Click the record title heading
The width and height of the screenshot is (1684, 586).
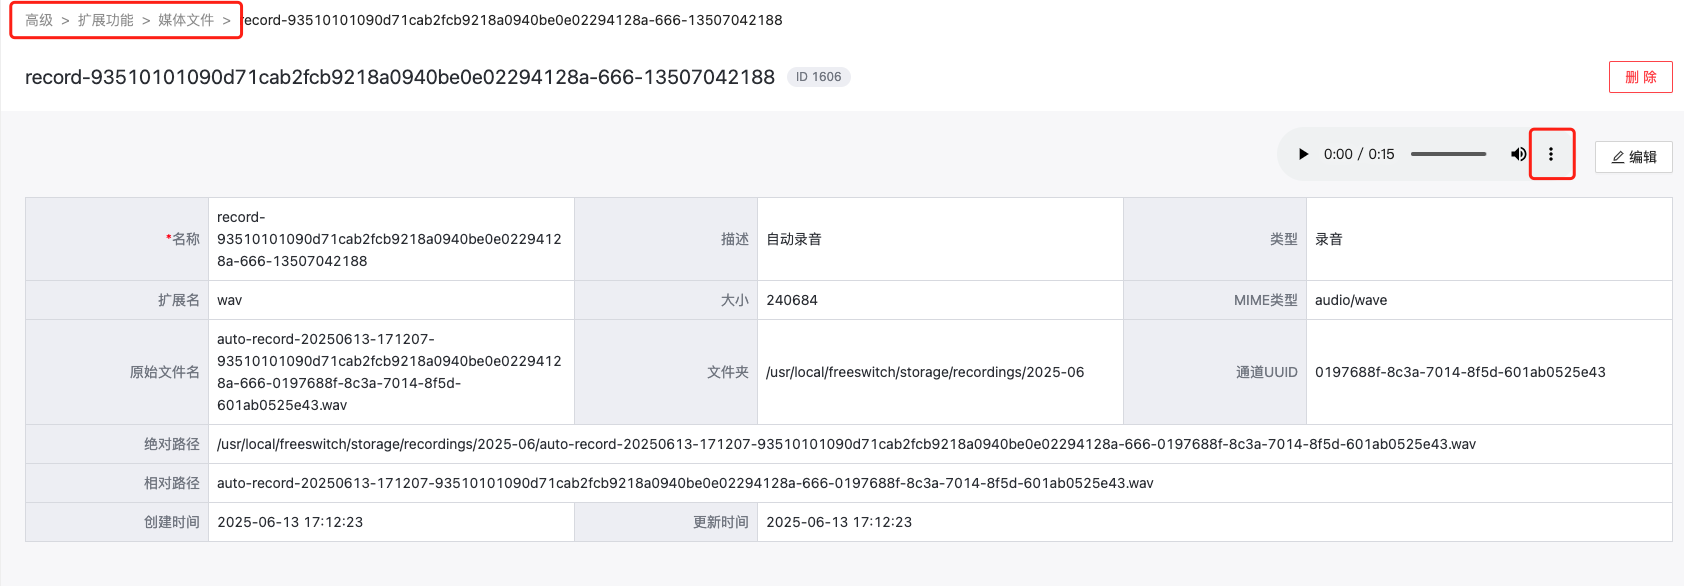coord(399,77)
